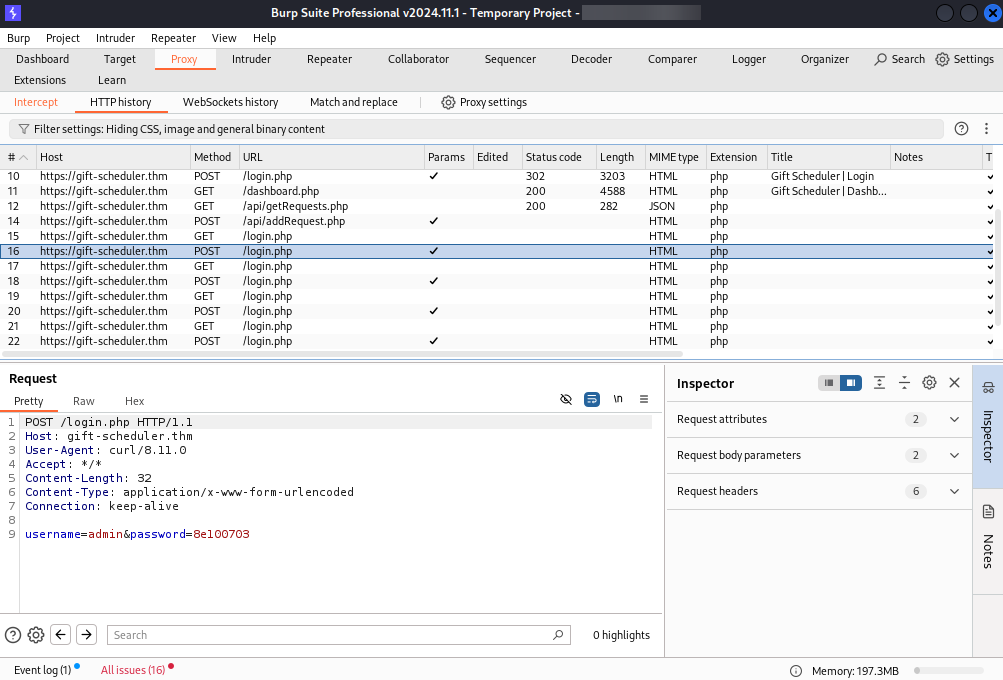This screenshot has width=1003, height=680.
Task: Open help for the HTTP history filter
Action: (x=961, y=129)
